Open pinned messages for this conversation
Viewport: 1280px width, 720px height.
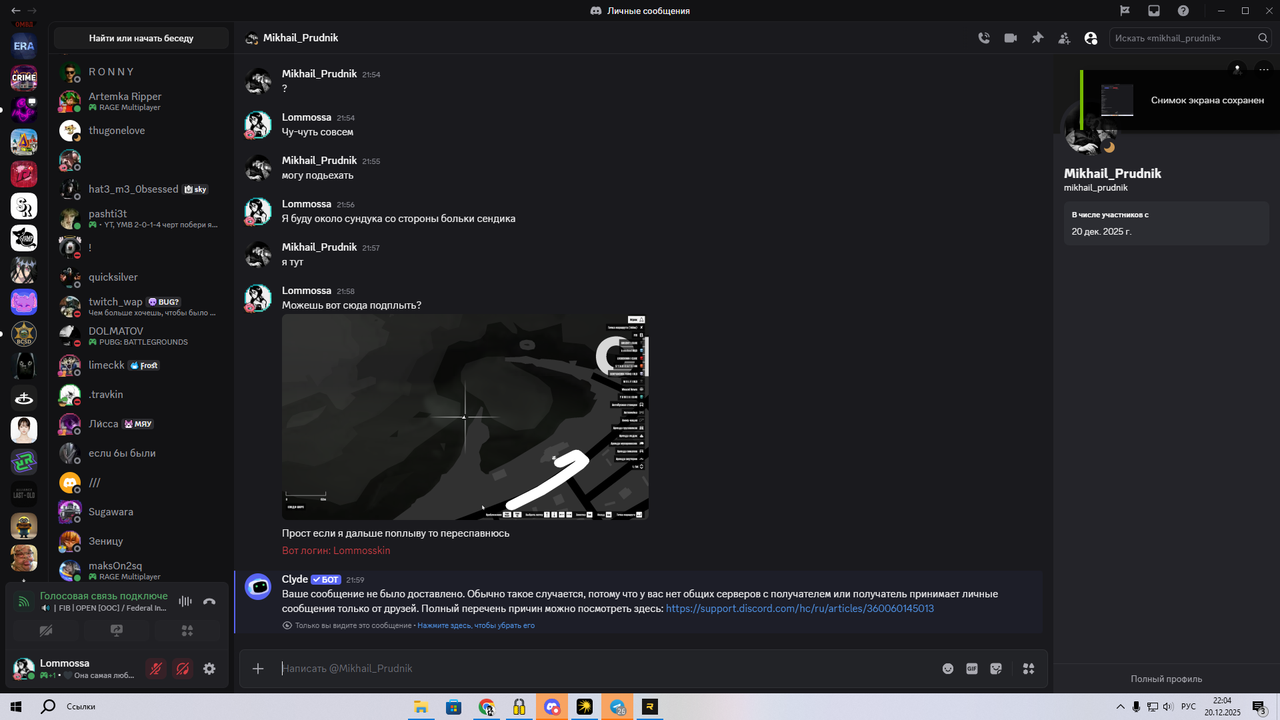(x=1038, y=37)
